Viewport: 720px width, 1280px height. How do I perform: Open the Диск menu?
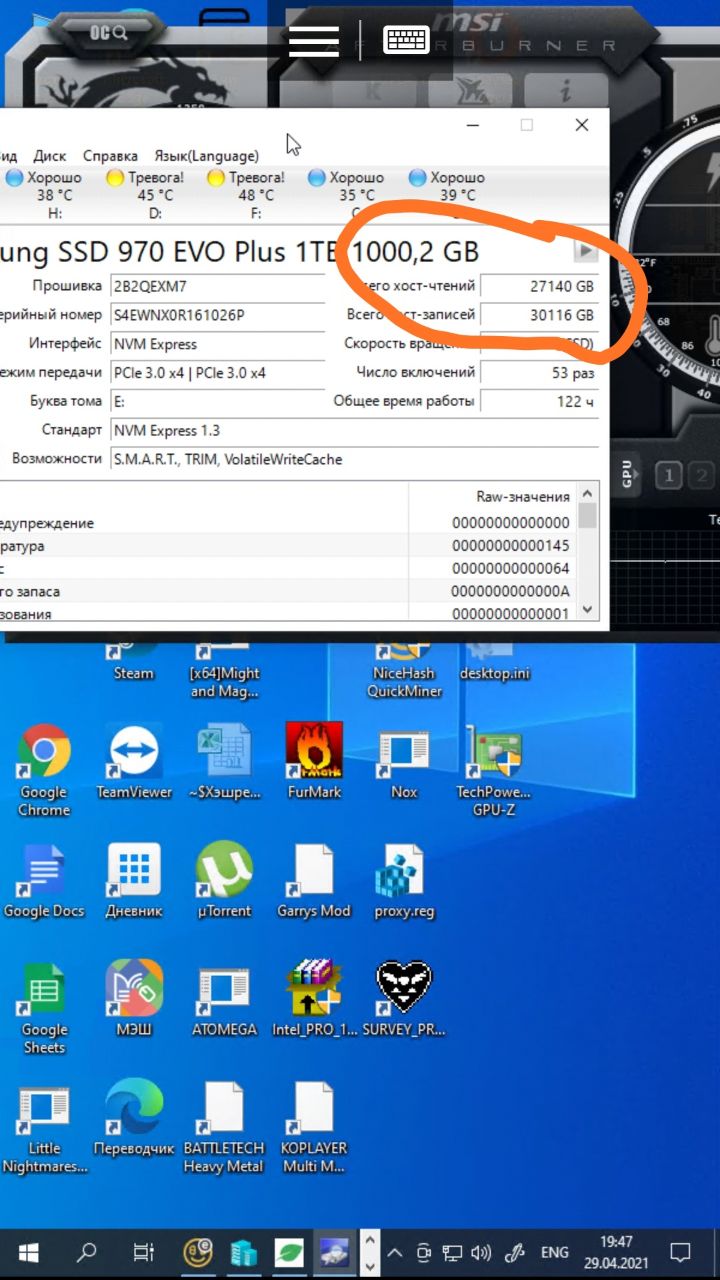(50, 156)
